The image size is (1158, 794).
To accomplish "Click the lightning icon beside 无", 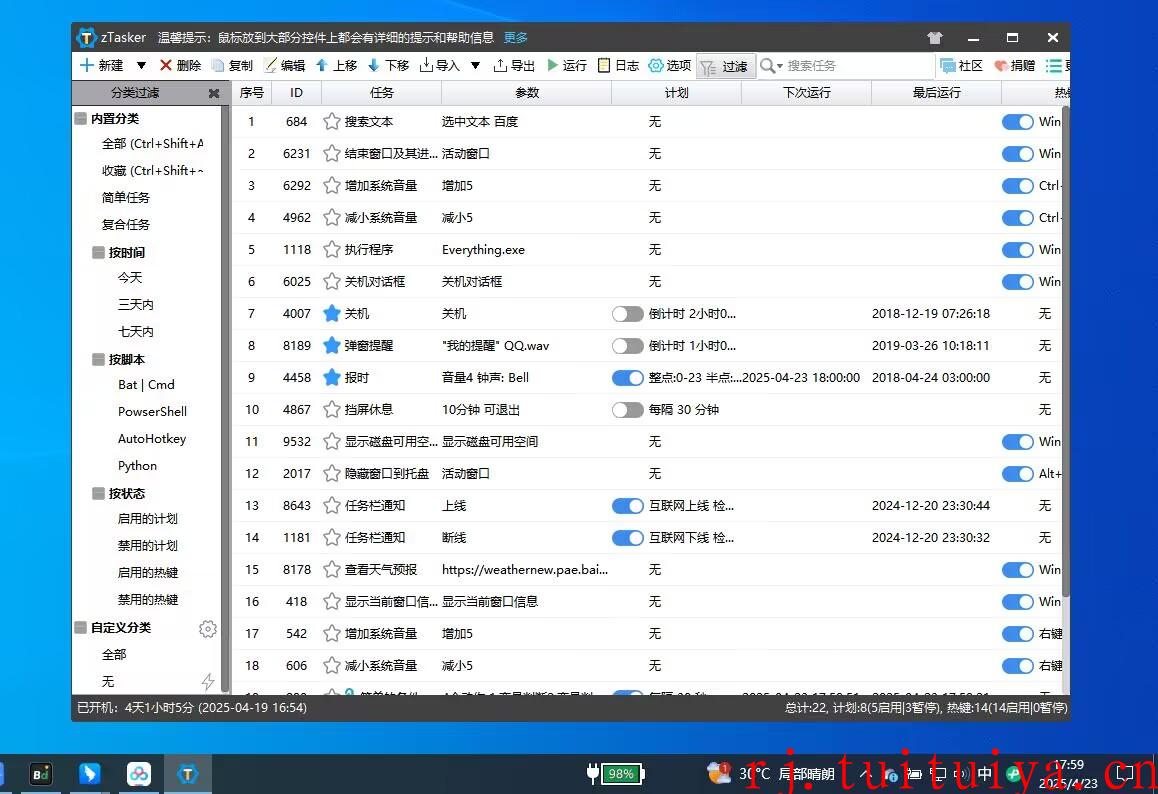I will pyautogui.click(x=208, y=681).
